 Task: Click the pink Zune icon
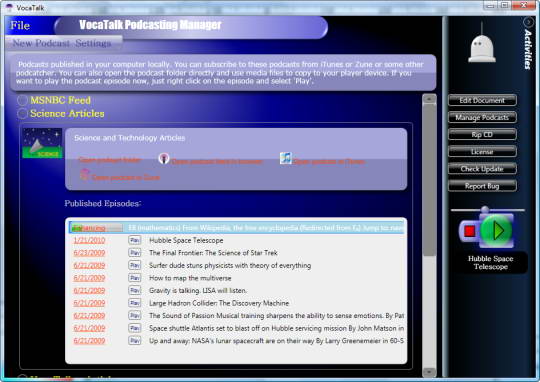[x=84, y=174]
